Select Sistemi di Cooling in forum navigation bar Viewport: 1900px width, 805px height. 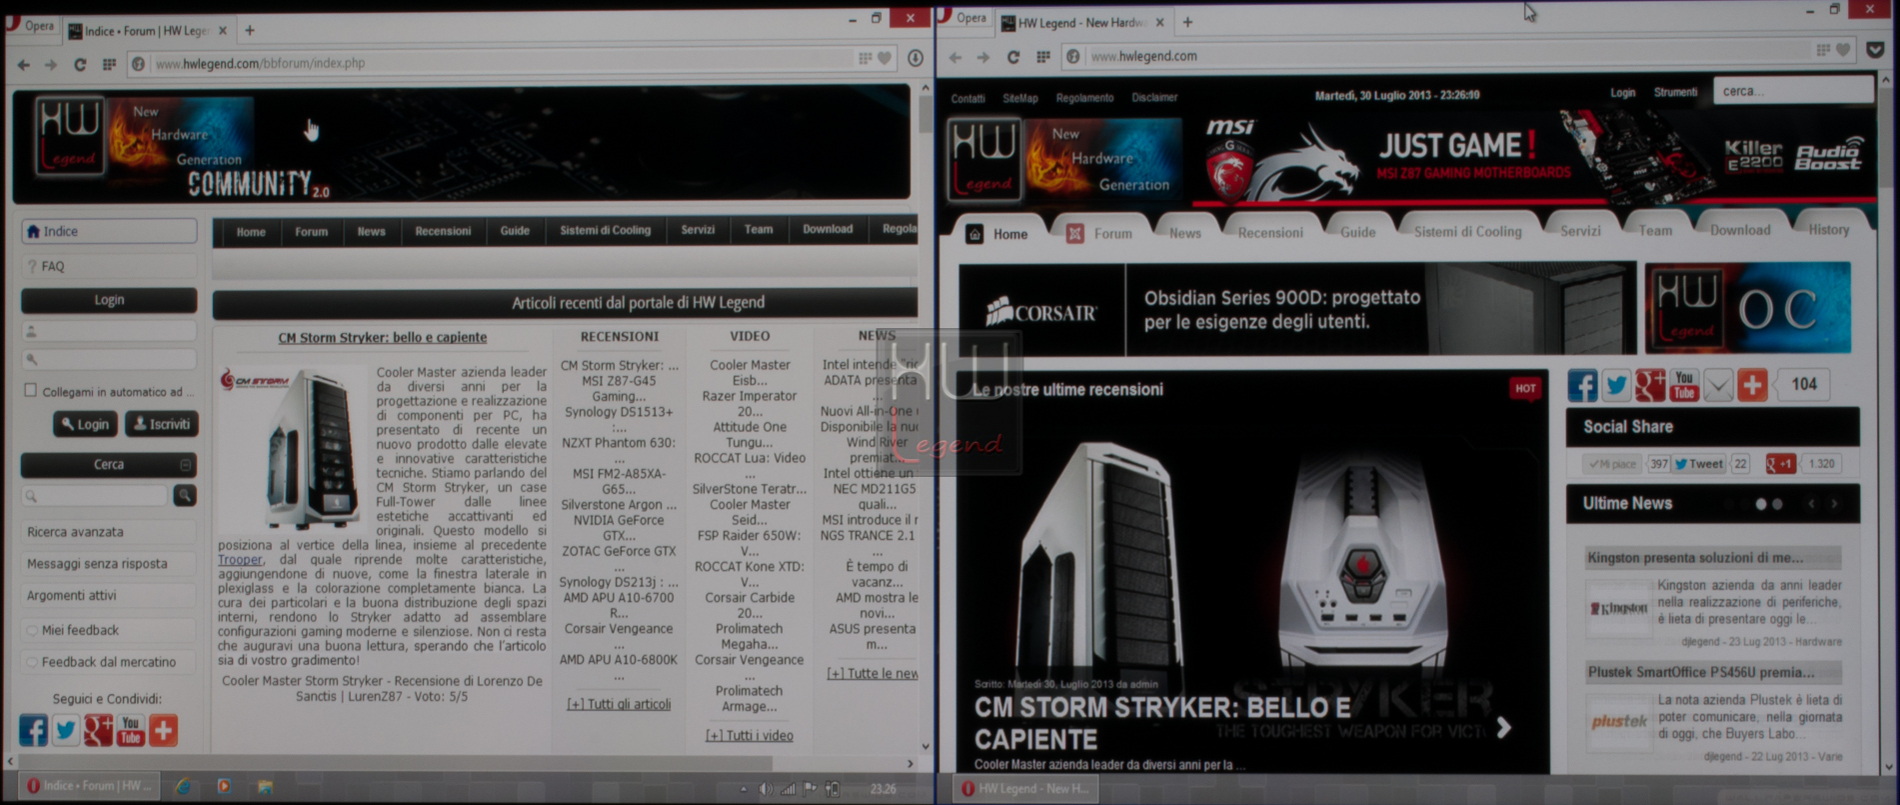pos(605,230)
